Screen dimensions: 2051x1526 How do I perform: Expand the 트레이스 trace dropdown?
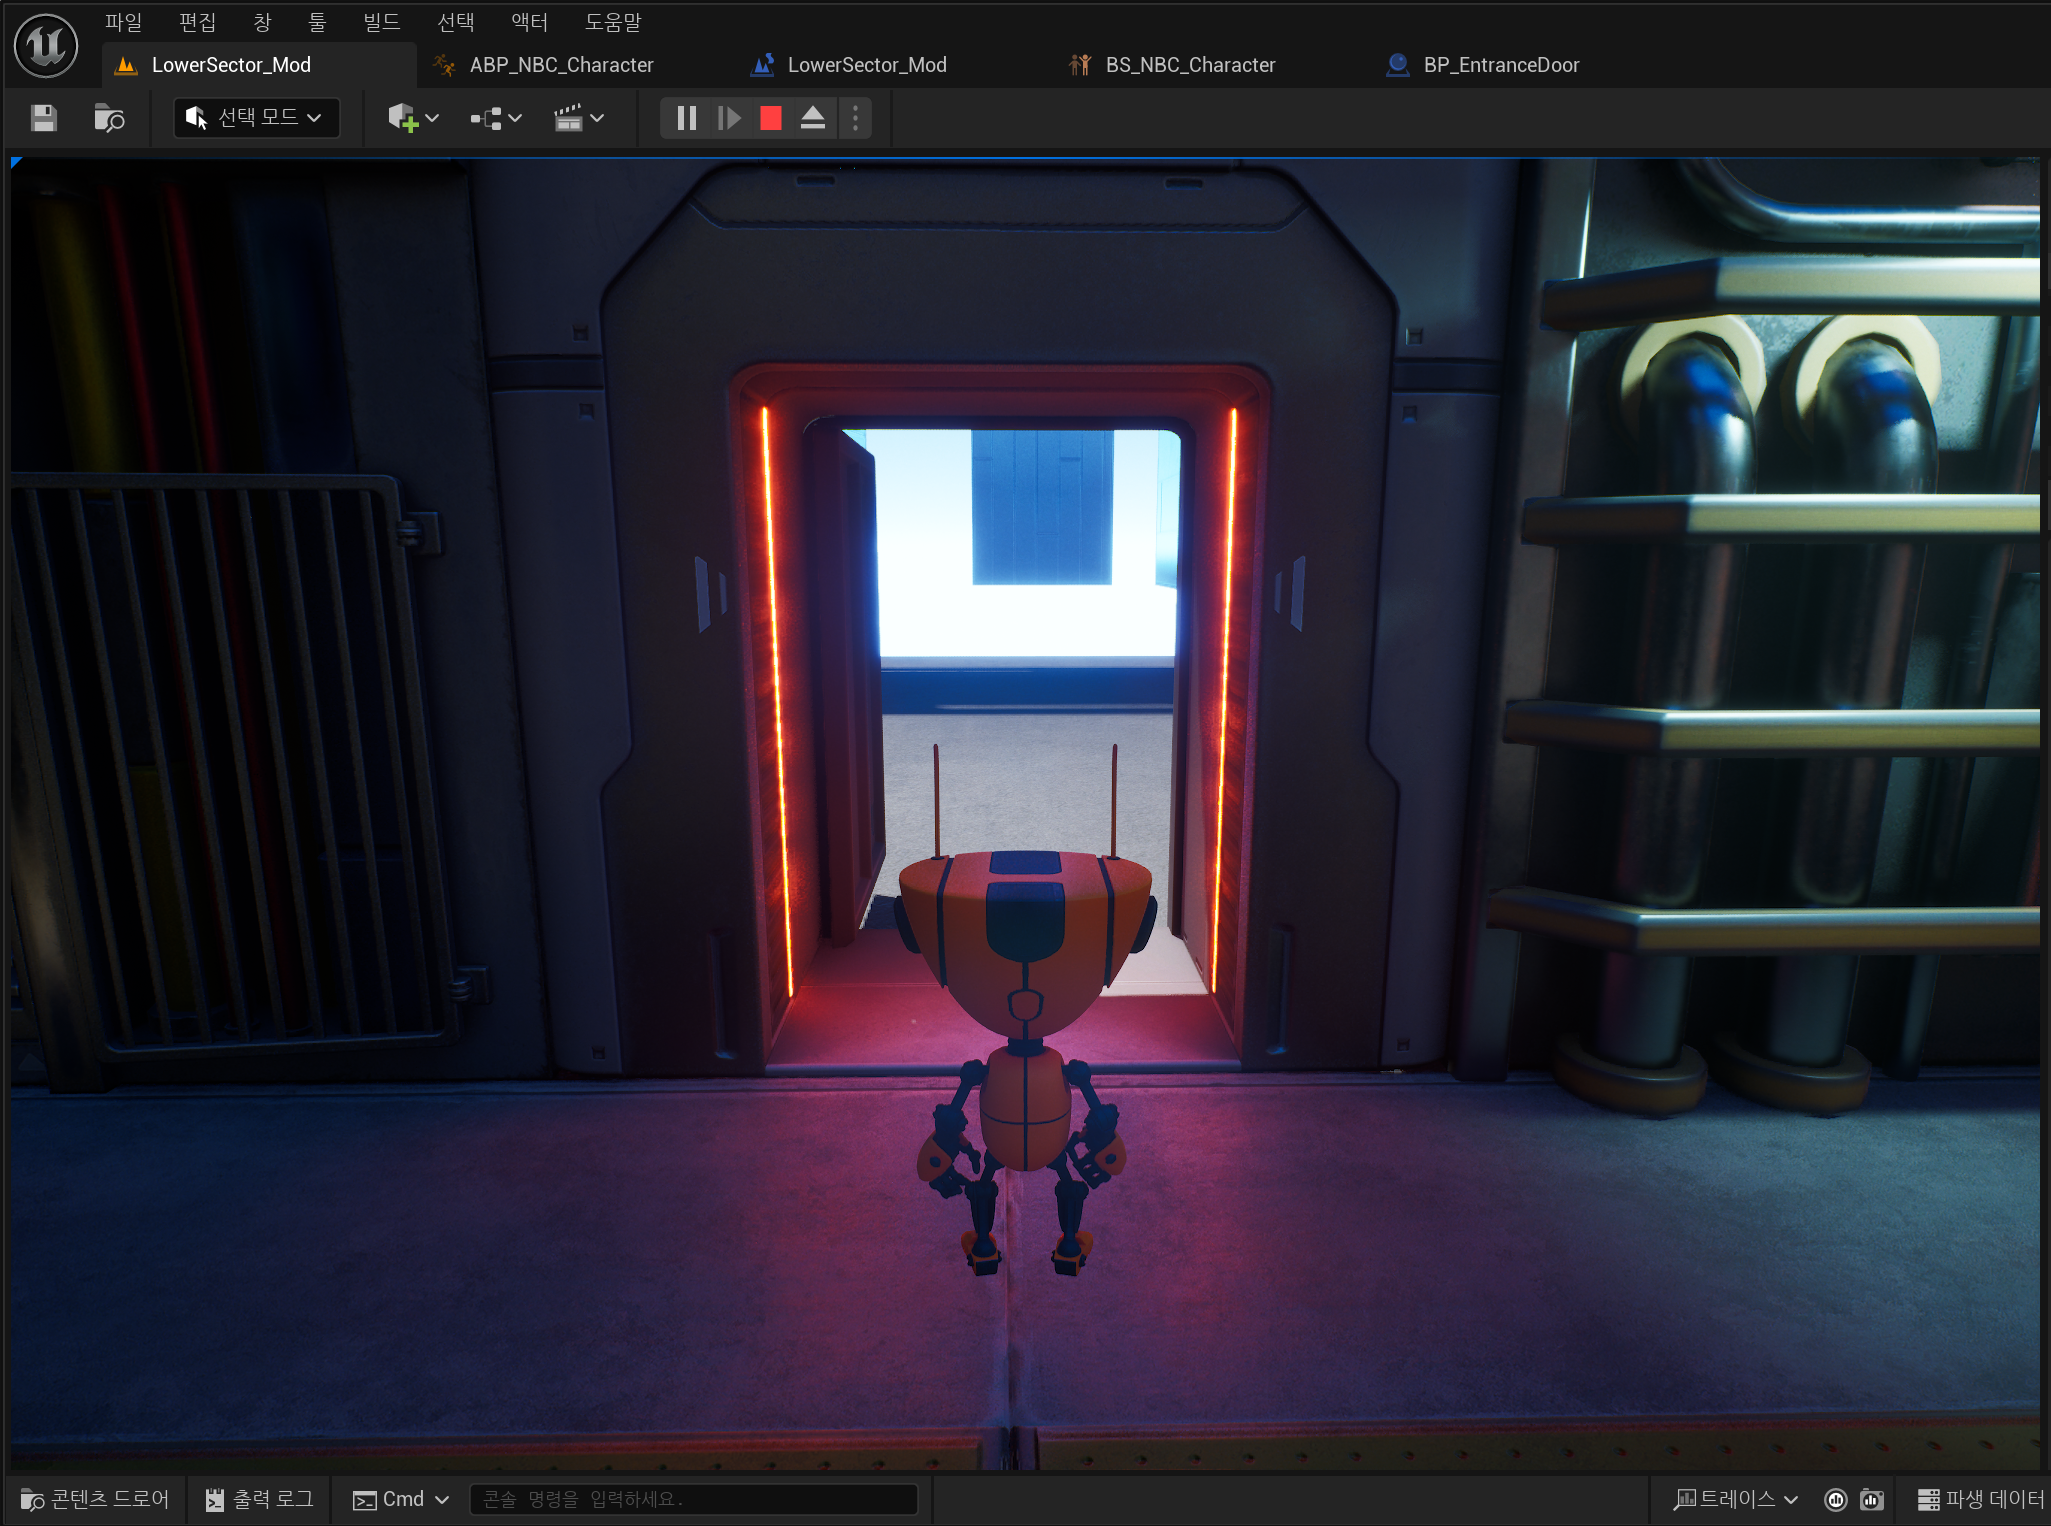coord(1736,1499)
